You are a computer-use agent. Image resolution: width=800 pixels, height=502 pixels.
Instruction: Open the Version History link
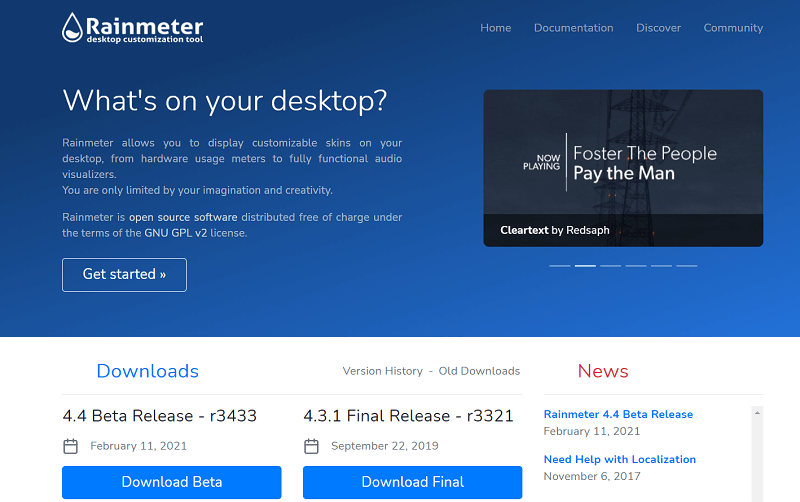click(x=383, y=371)
